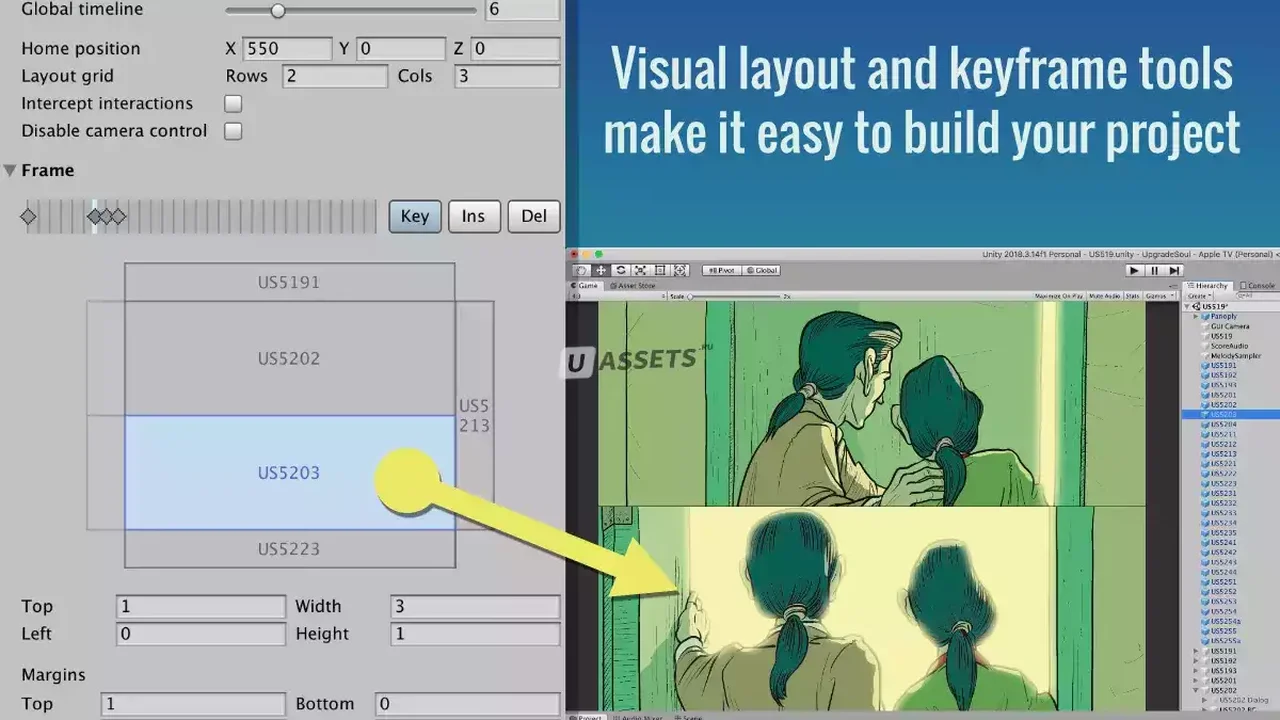Expand the lower US5191 tree item
The image size is (1280, 720).
(x=1196, y=651)
